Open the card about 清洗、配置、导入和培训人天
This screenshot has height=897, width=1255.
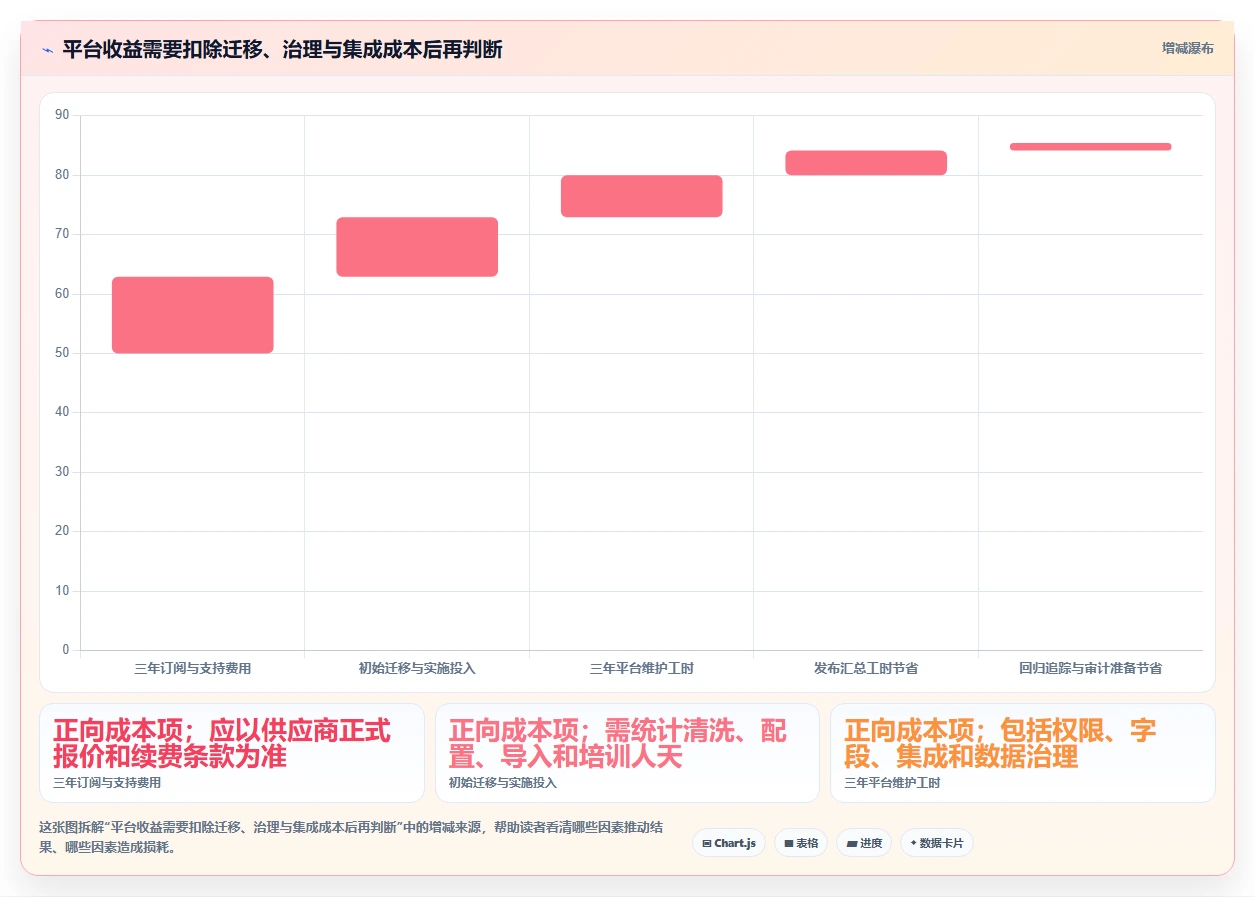tap(627, 752)
